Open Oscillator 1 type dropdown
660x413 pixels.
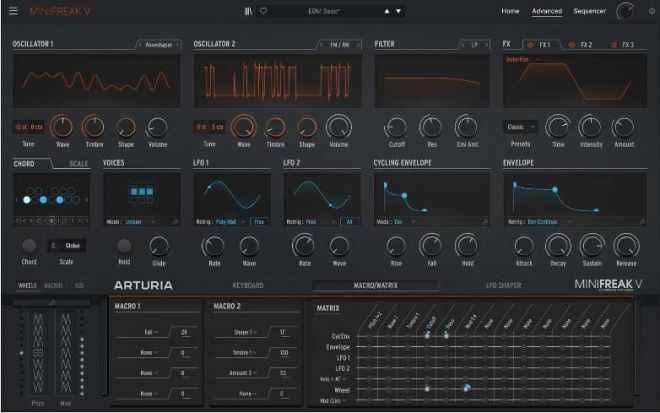[x=159, y=44]
